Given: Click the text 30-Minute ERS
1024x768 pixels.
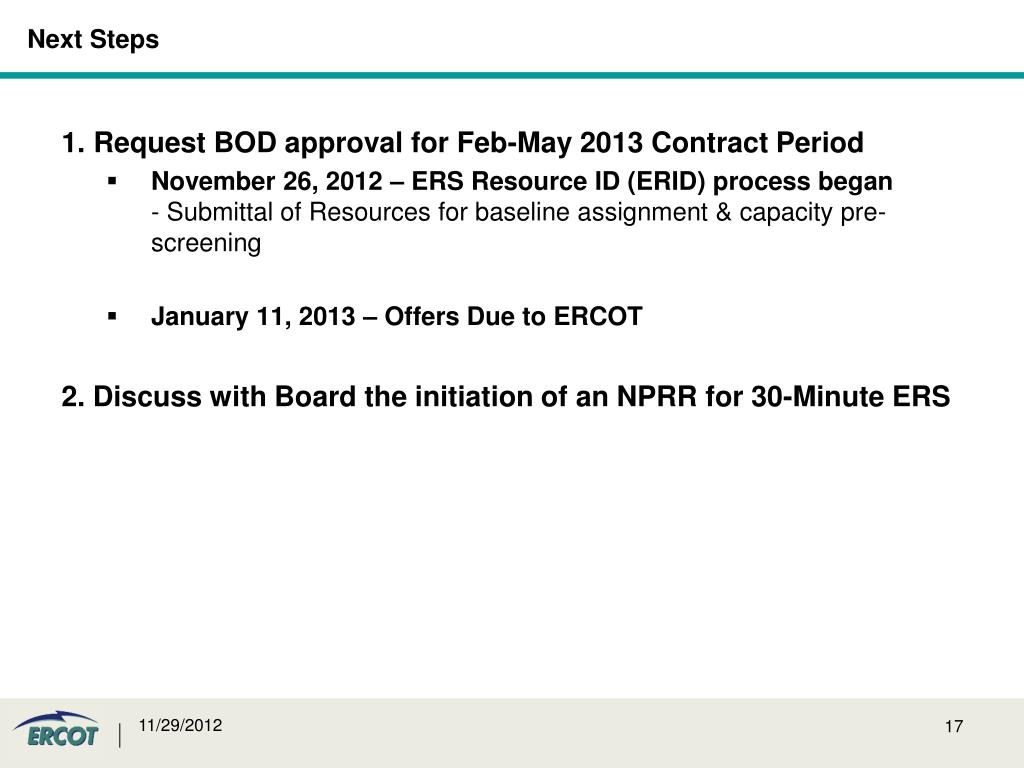Looking at the screenshot, I should point(850,396).
